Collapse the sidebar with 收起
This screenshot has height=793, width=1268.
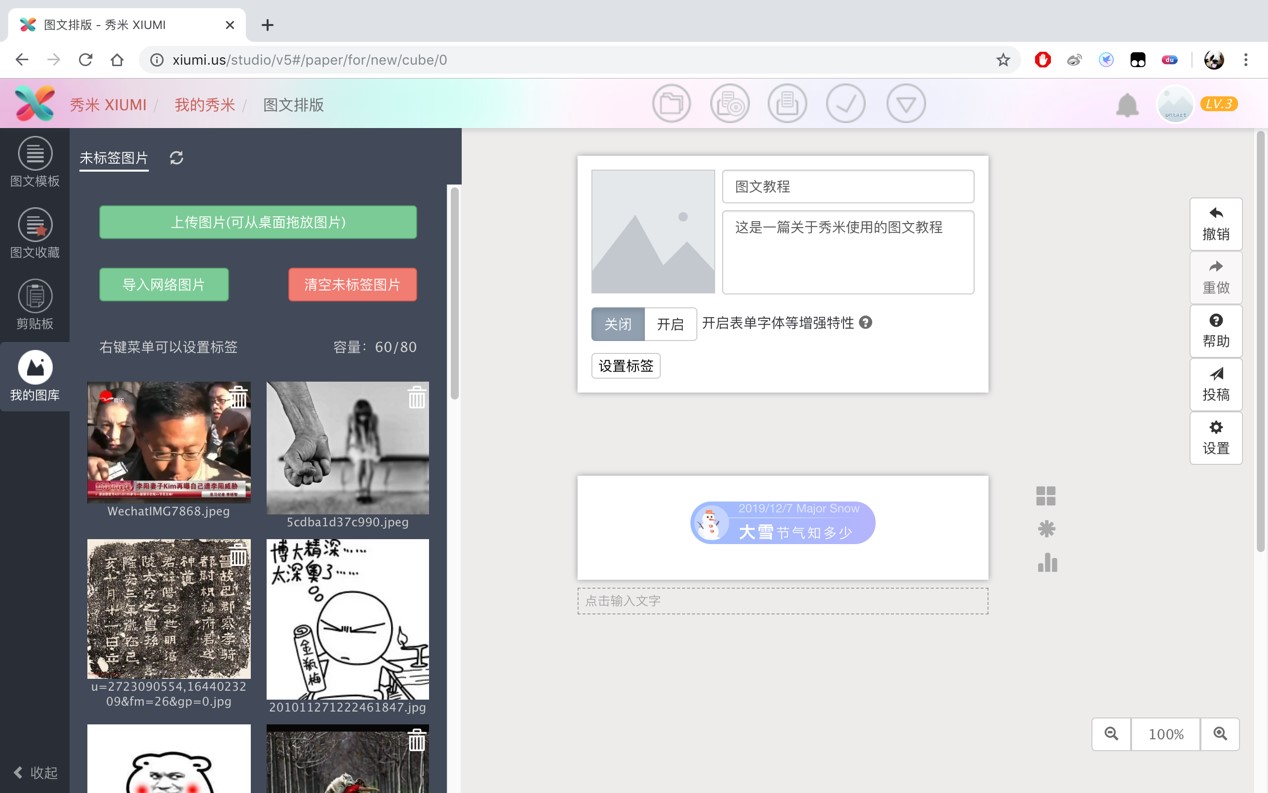point(35,772)
